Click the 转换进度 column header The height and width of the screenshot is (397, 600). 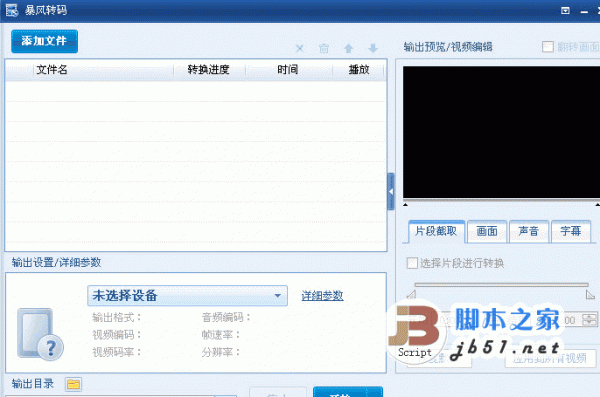tap(209, 70)
